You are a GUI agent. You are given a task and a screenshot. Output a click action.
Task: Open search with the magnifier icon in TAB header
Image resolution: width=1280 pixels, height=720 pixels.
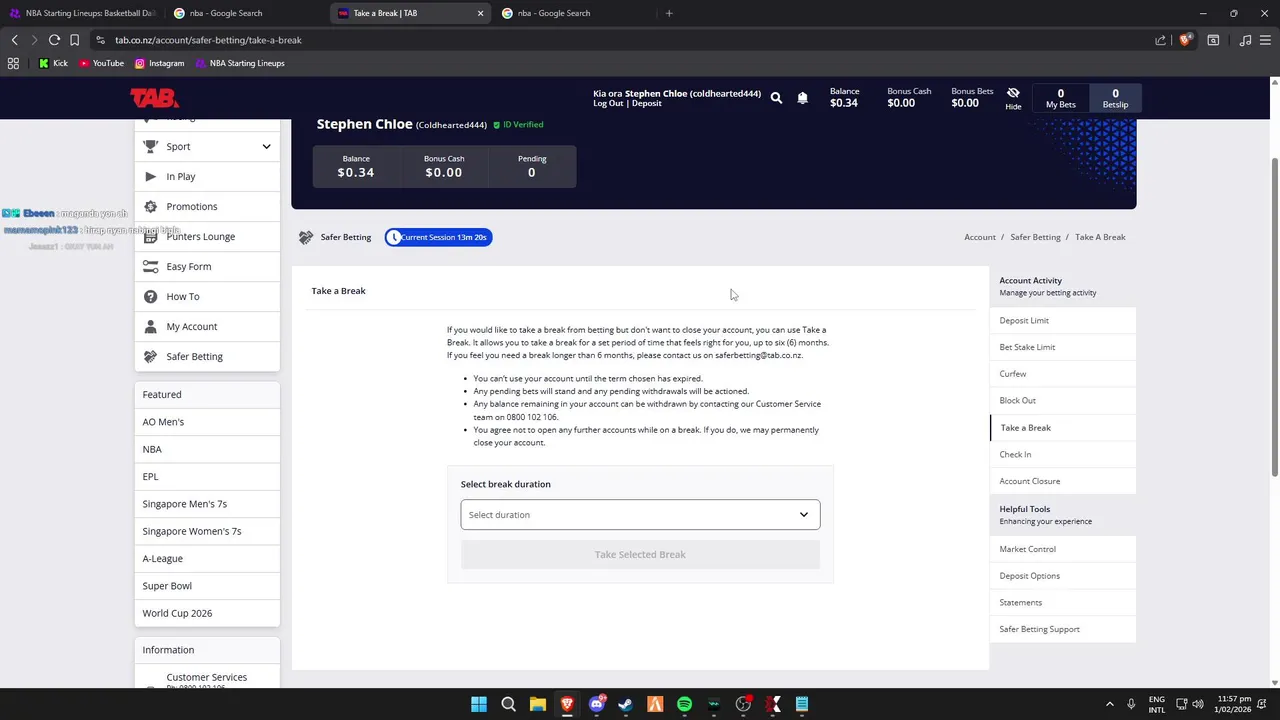coord(776,98)
